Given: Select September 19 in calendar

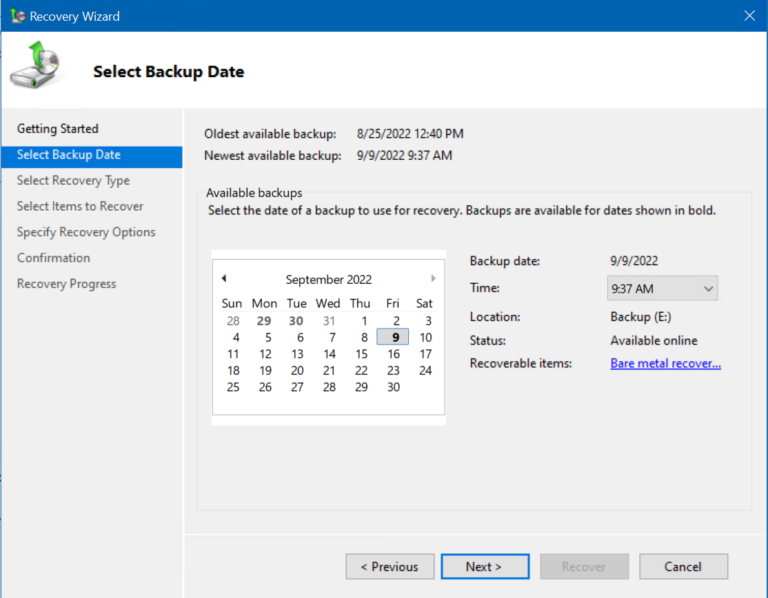Looking at the screenshot, I should (x=265, y=371).
